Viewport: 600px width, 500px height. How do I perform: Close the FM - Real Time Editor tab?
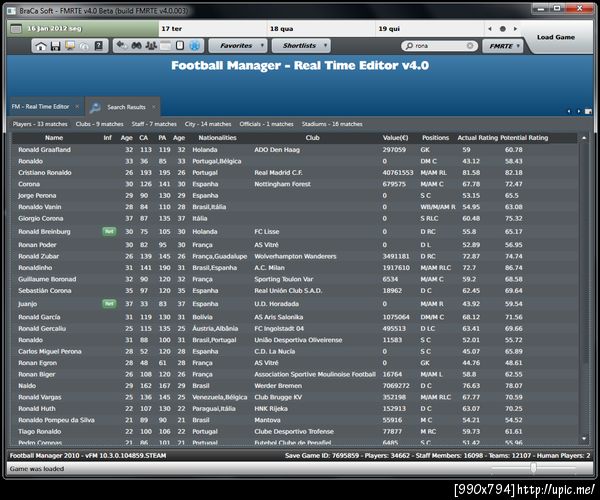[x=77, y=106]
